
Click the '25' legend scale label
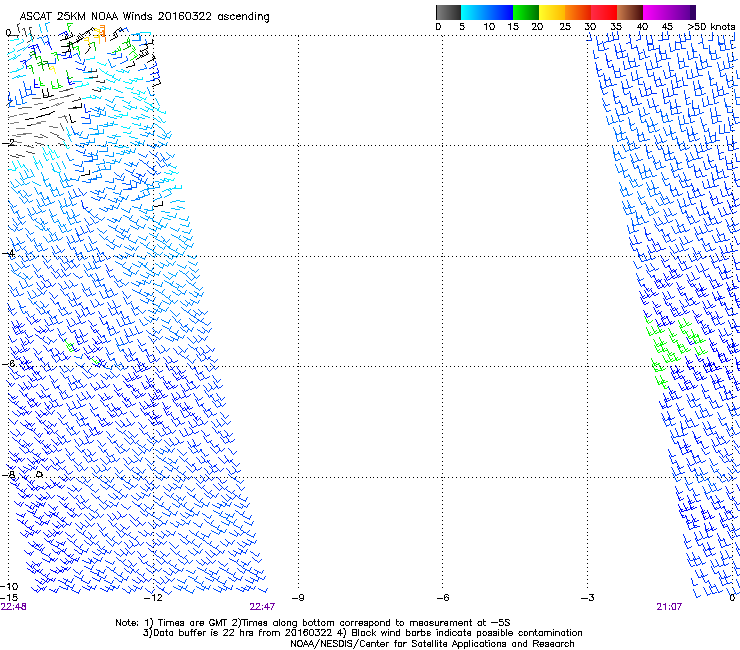point(565,26)
